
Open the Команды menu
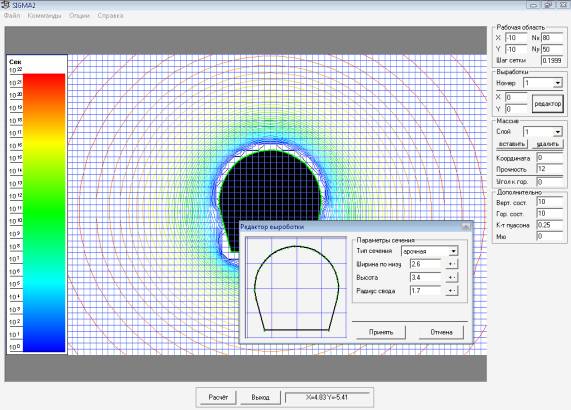[44, 16]
